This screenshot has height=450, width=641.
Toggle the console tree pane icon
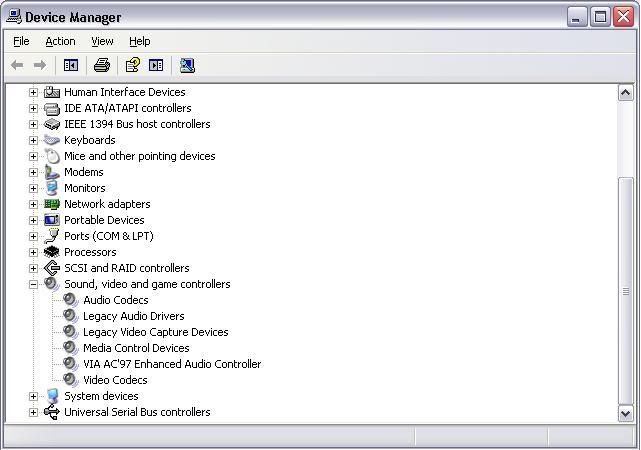[x=71, y=65]
